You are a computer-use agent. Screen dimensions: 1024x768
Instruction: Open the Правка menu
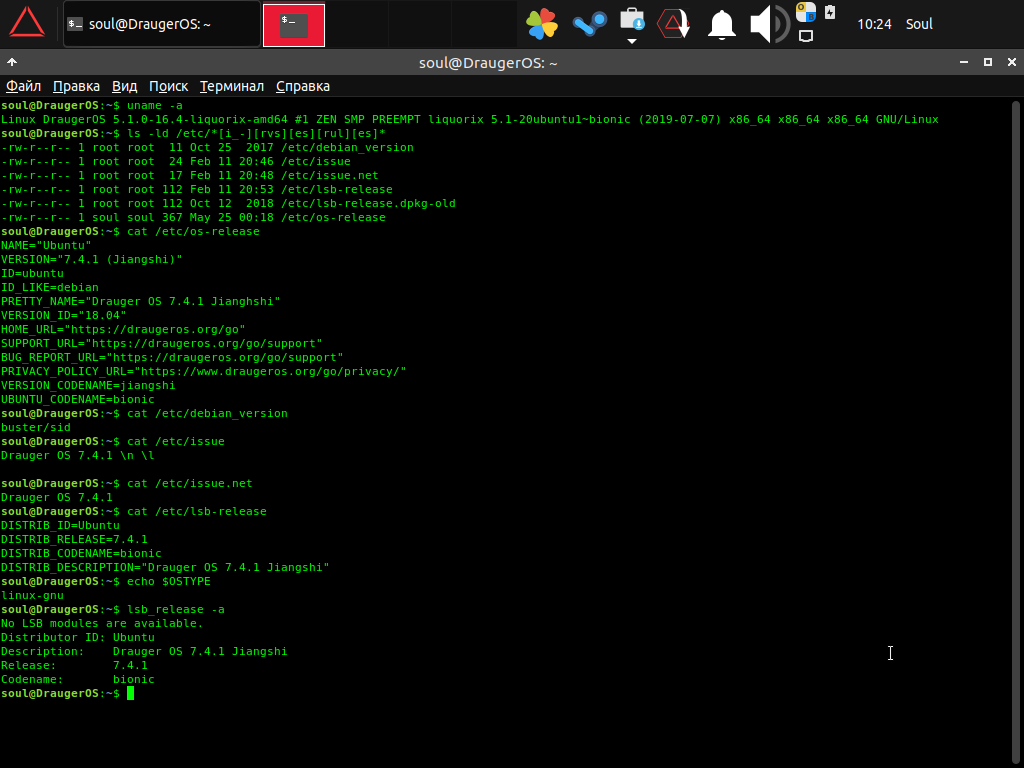click(x=76, y=86)
